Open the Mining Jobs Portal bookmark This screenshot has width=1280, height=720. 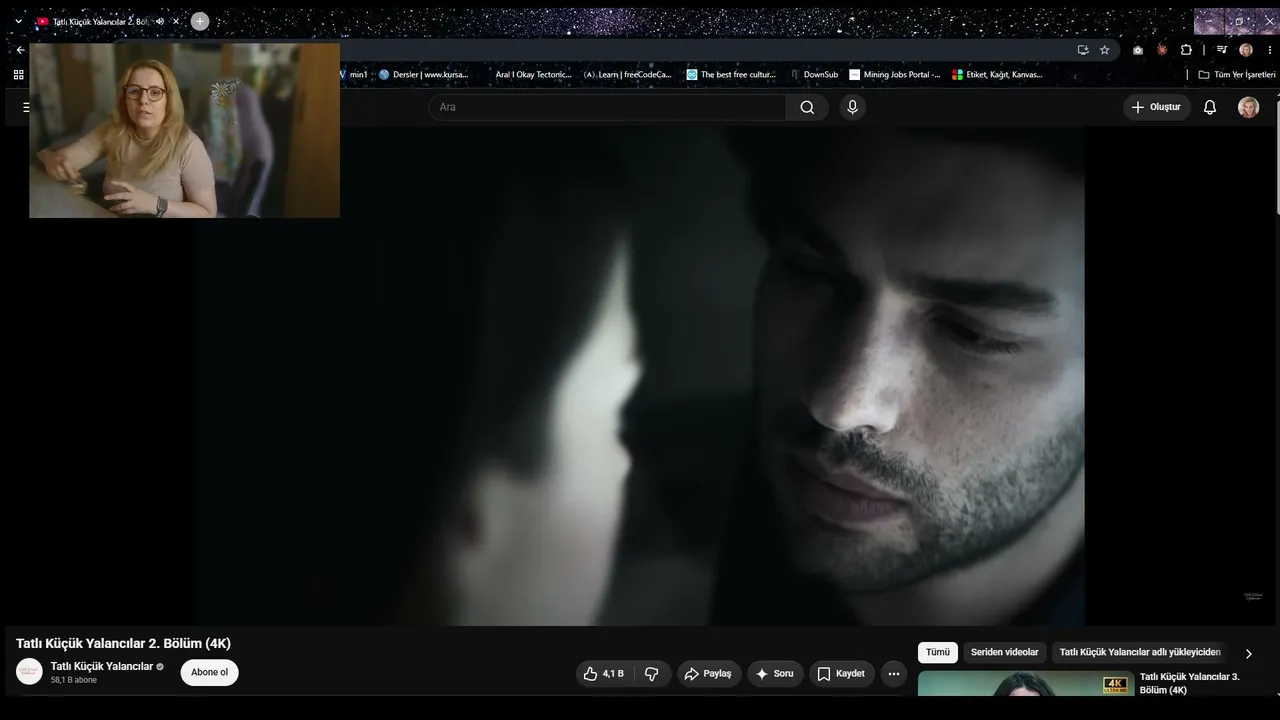click(895, 75)
